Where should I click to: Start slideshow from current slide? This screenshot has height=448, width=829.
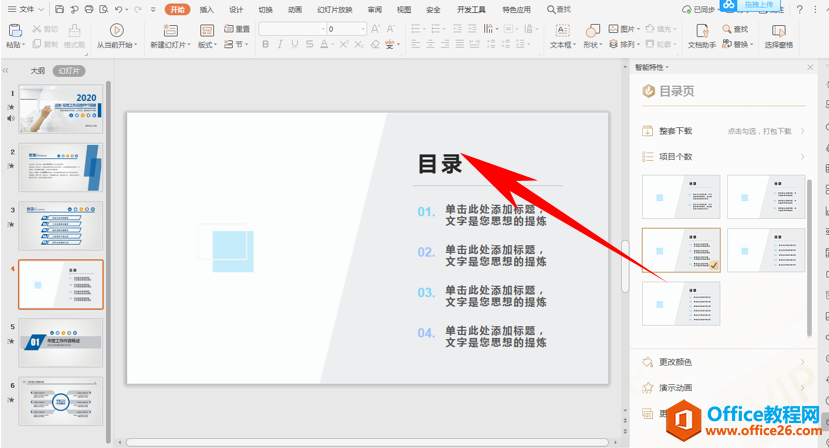pos(117,32)
